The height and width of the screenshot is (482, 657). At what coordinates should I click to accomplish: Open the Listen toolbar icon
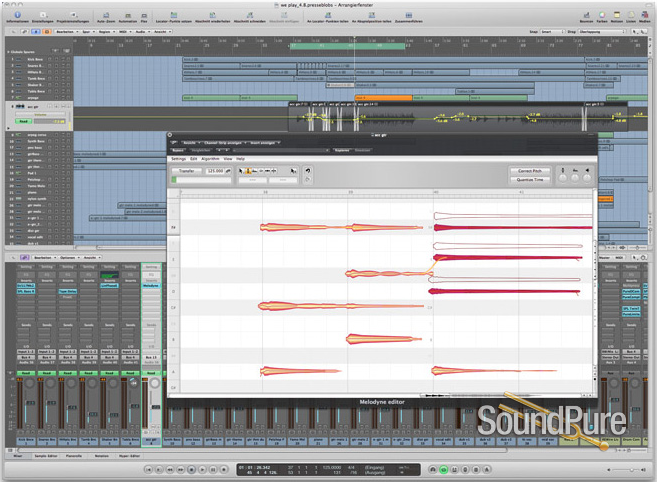tap(631, 15)
